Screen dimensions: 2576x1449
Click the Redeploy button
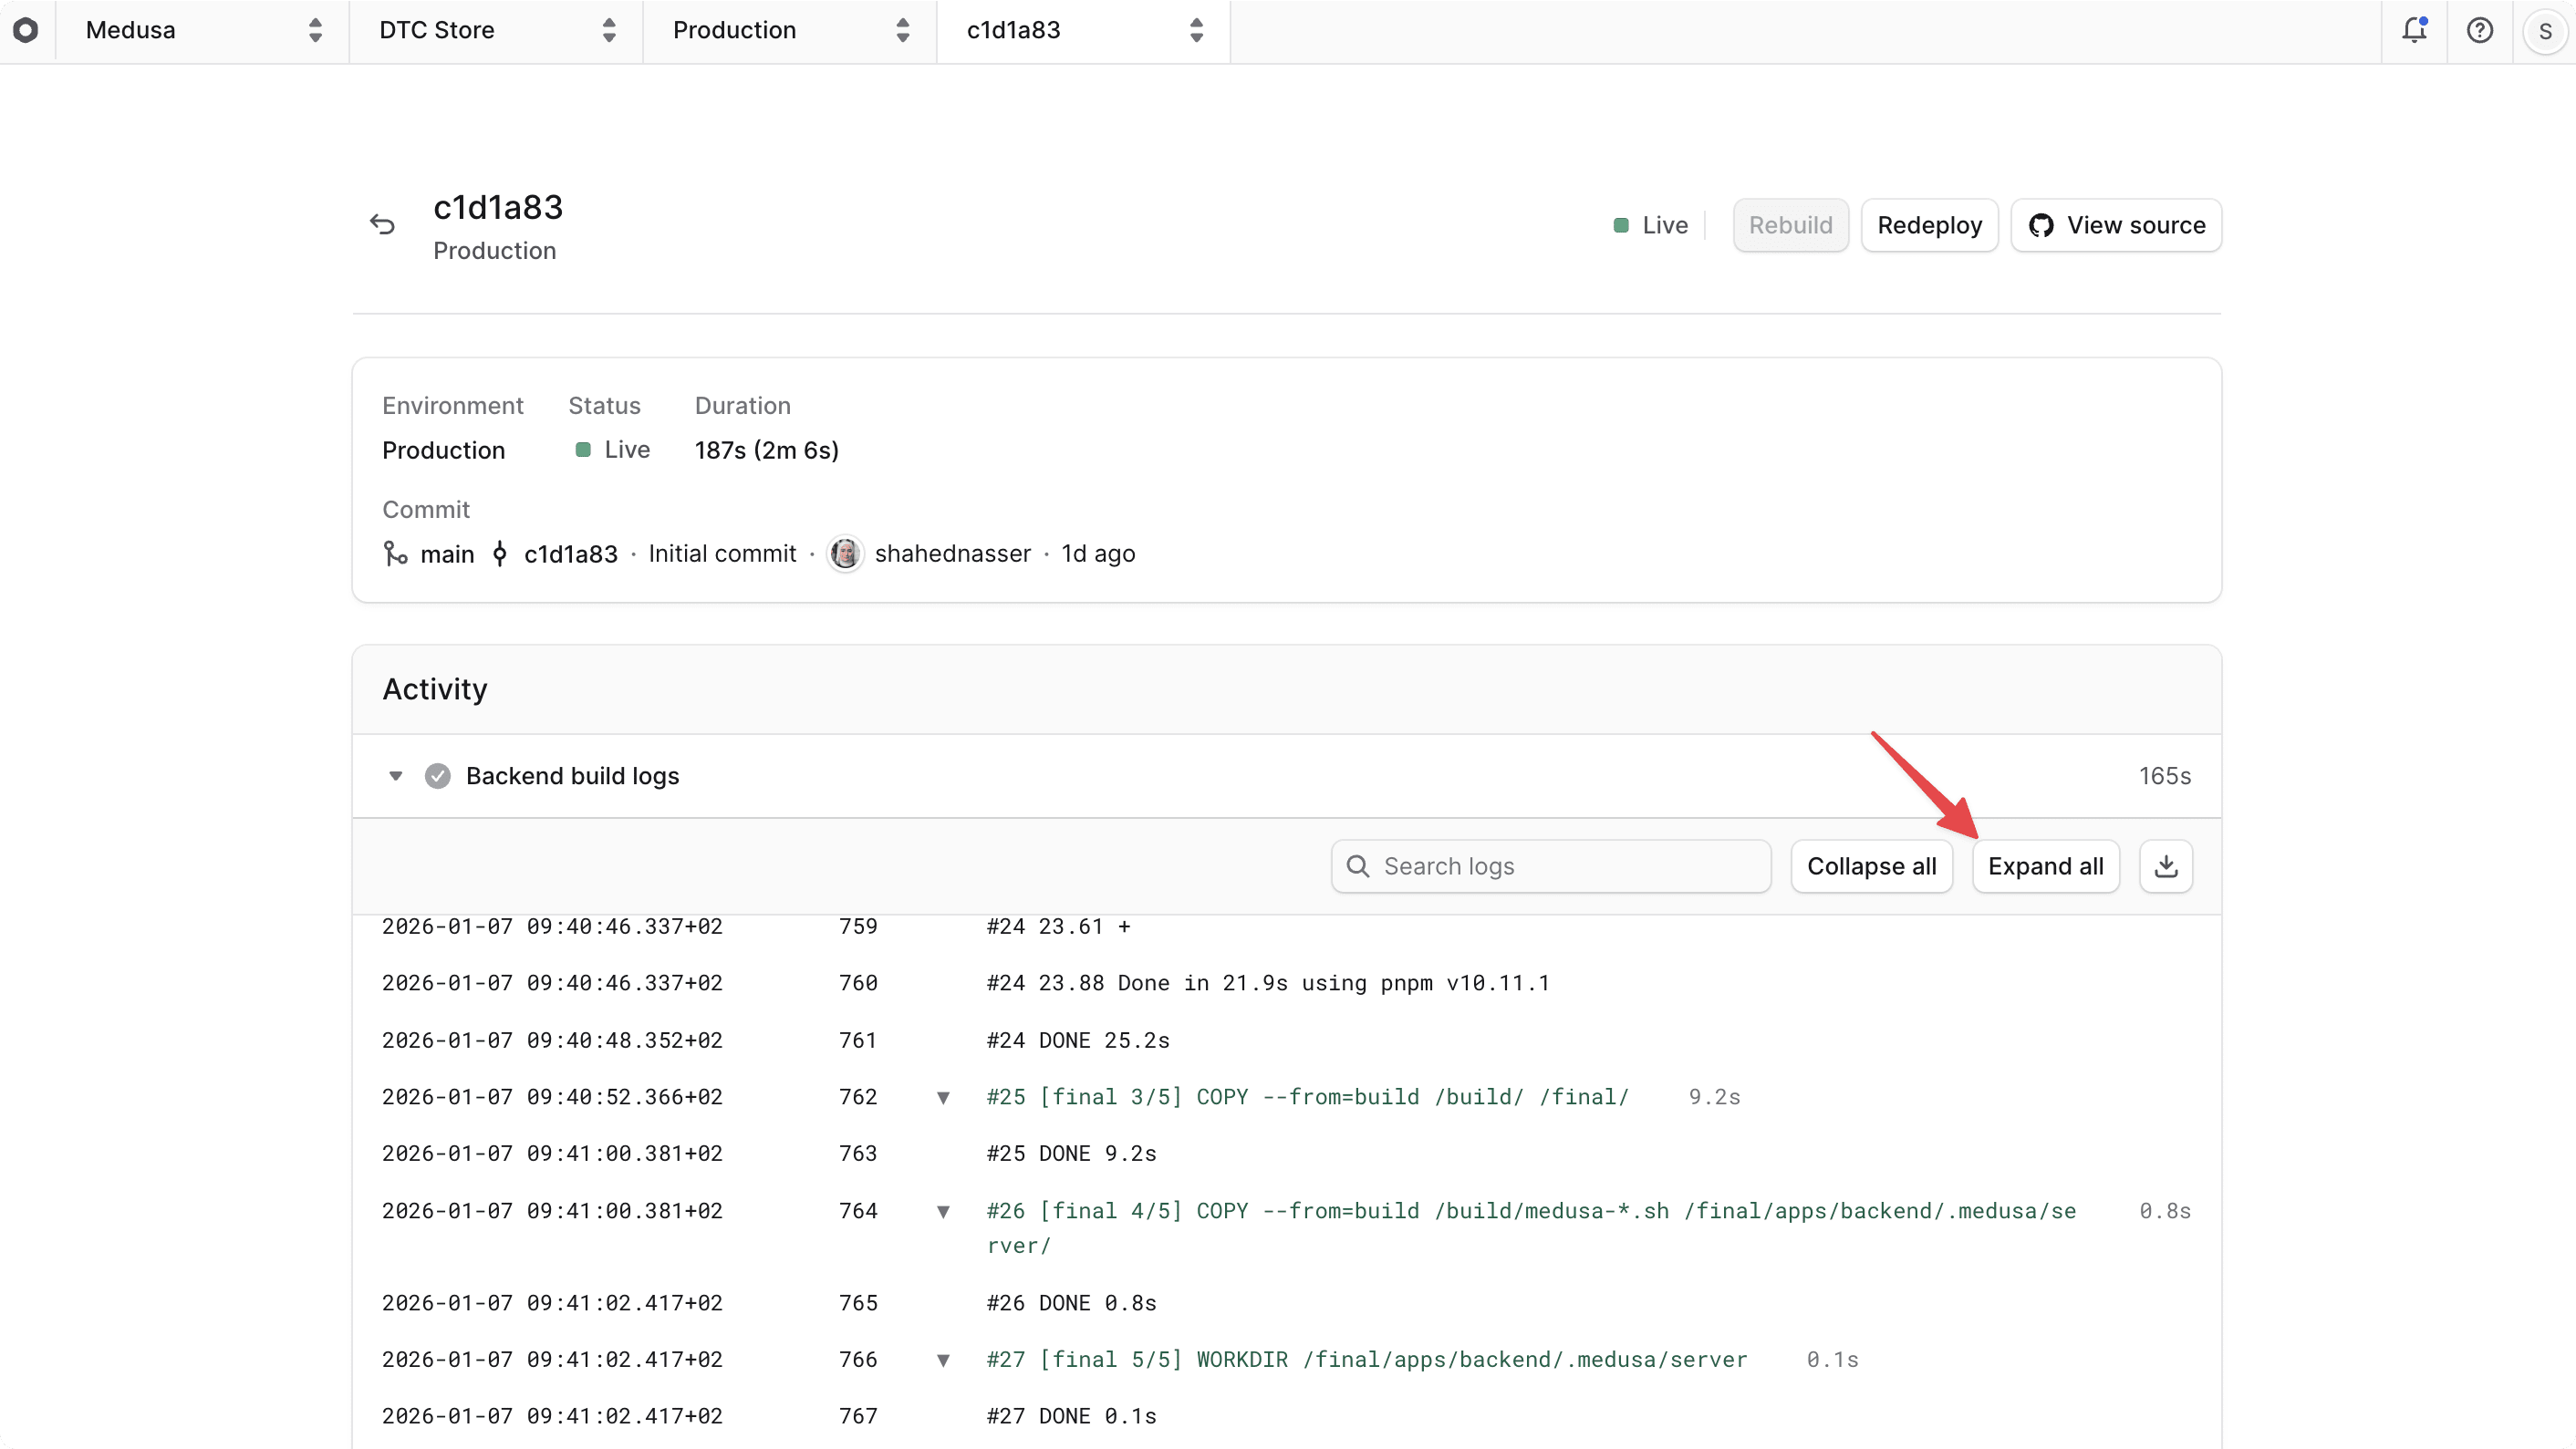click(x=1928, y=225)
